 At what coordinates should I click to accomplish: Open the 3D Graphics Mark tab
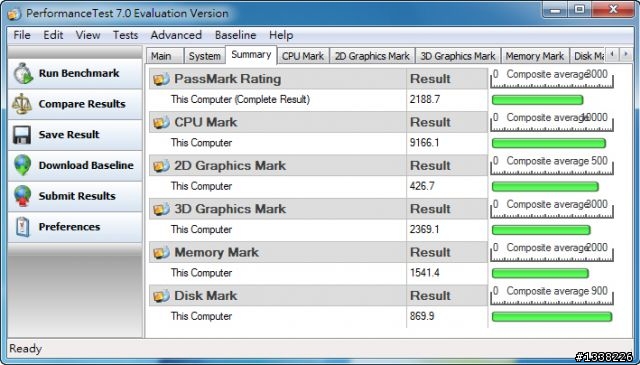(458, 56)
